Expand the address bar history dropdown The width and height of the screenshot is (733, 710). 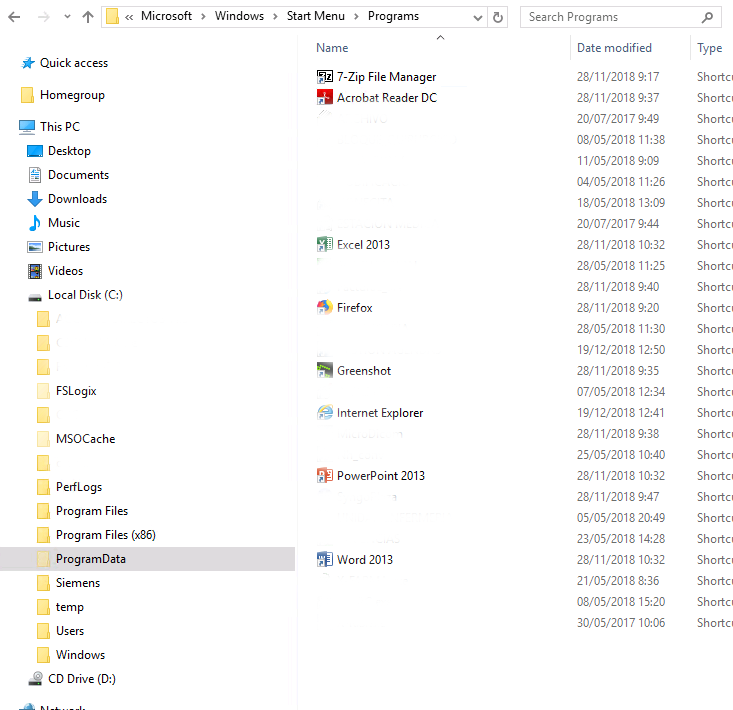coord(476,17)
